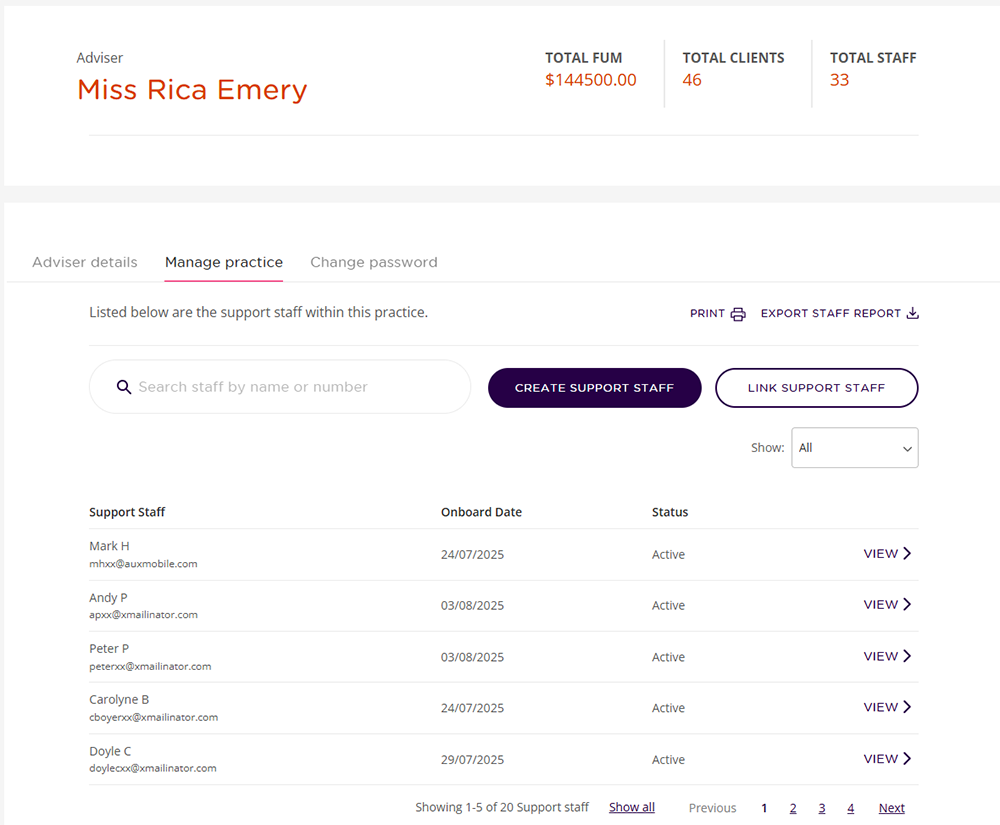Viewport: 1000px width, 825px height.
Task: Click the chevron arrow on Carolyne B's row
Action: [x=907, y=708]
